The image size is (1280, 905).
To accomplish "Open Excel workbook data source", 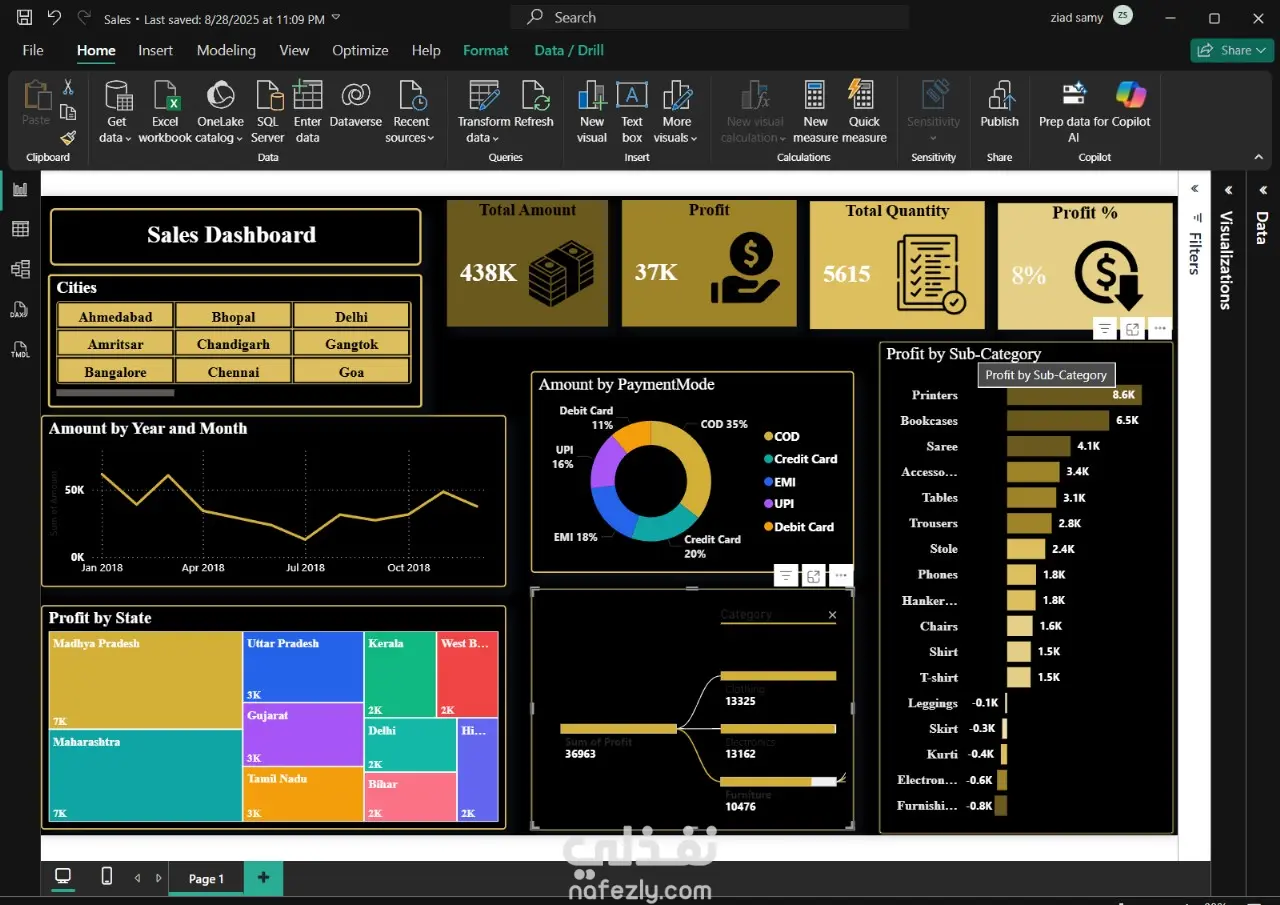I will [x=165, y=112].
